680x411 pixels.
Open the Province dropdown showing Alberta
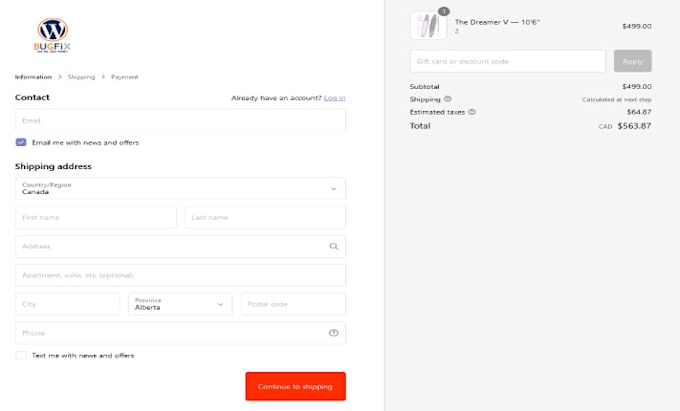180,304
